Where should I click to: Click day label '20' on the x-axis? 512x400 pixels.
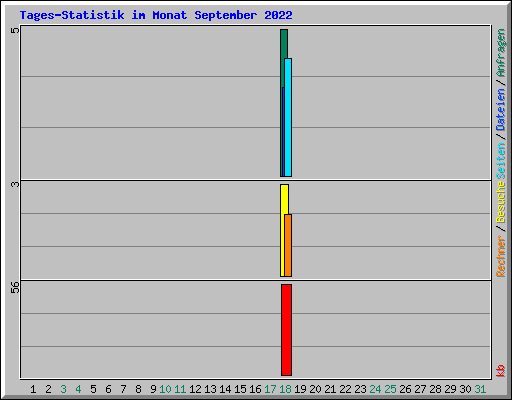click(x=315, y=389)
